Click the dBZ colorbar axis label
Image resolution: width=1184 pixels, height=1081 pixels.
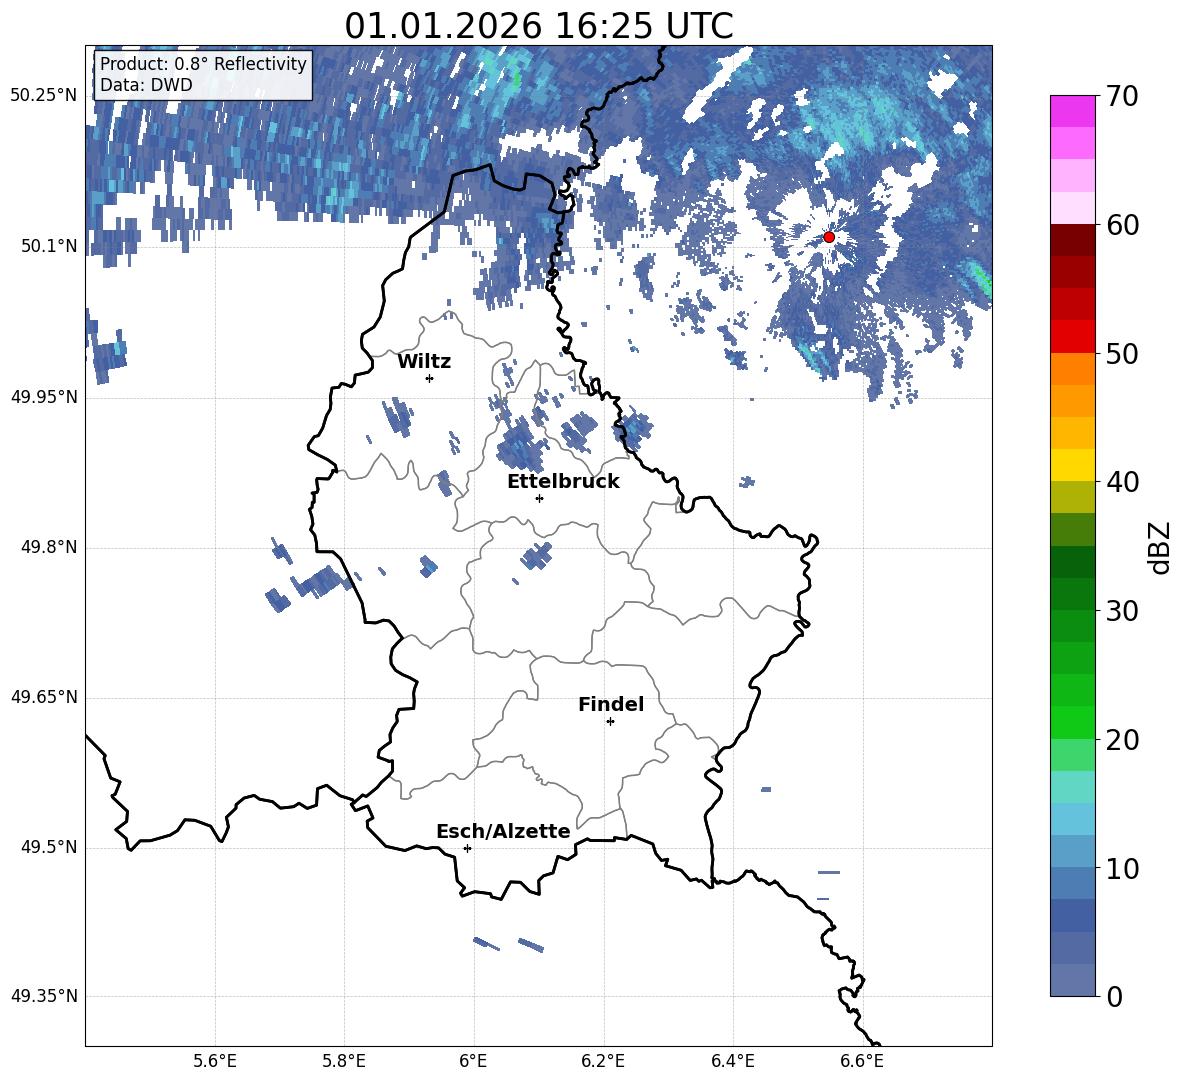(1161, 547)
